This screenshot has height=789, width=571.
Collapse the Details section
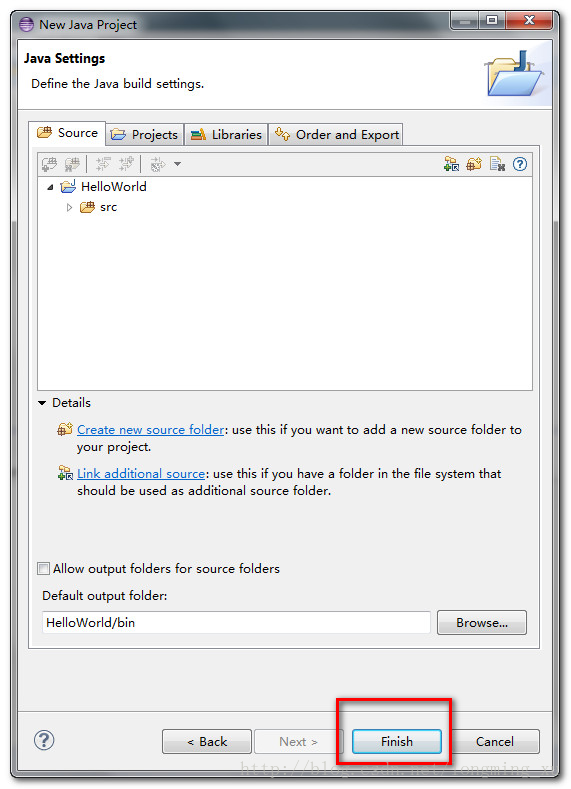coord(42,403)
